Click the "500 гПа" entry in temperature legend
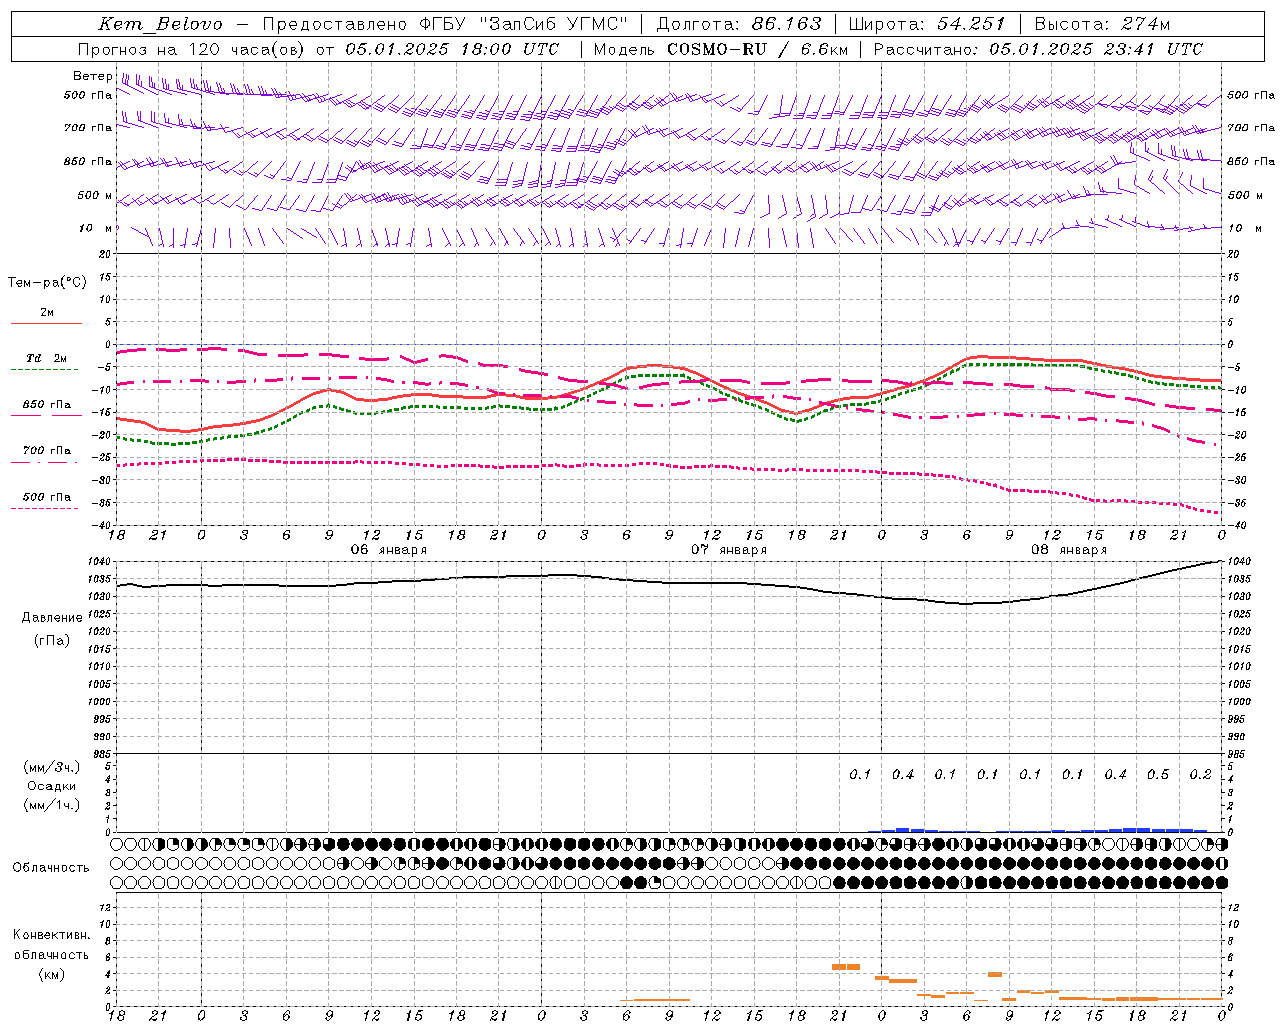 [x=47, y=496]
